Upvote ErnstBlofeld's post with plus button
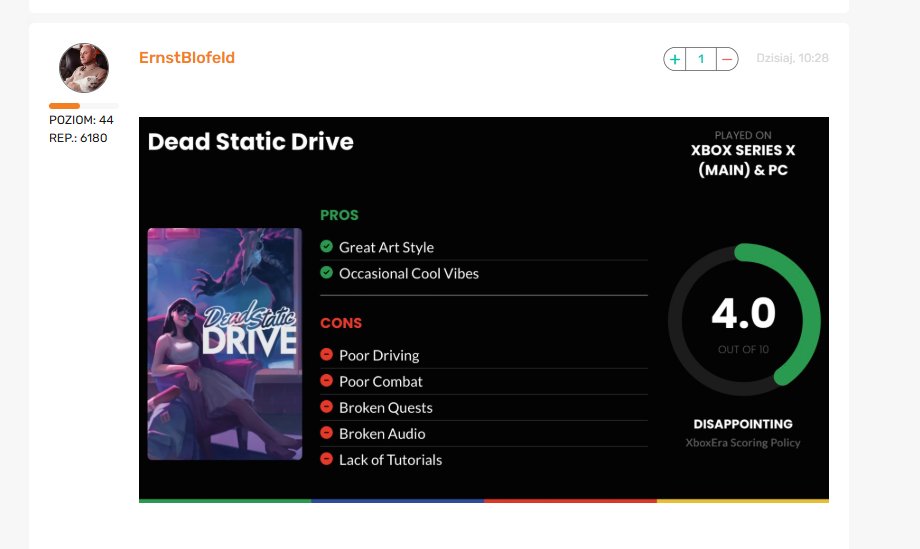Image resolution: width=920 pixels, height=549 pixels. click(675, 59)
